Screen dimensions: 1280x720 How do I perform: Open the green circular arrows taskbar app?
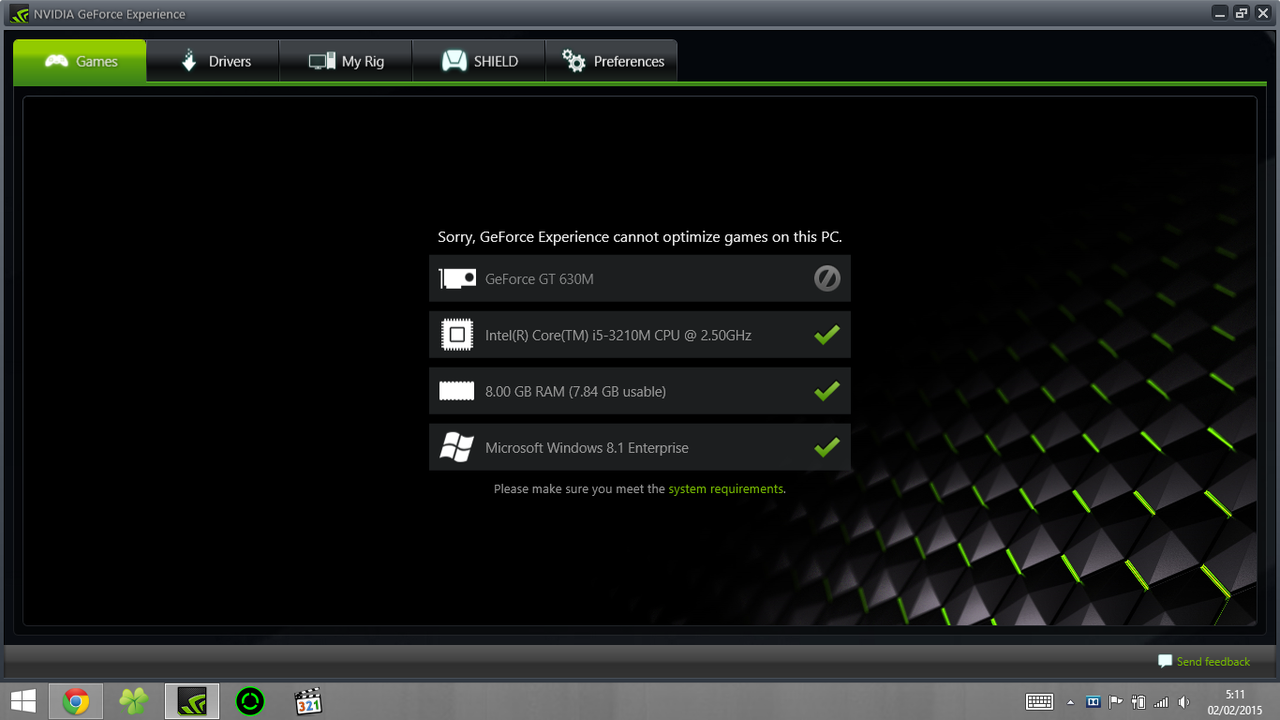pos(250,701)
